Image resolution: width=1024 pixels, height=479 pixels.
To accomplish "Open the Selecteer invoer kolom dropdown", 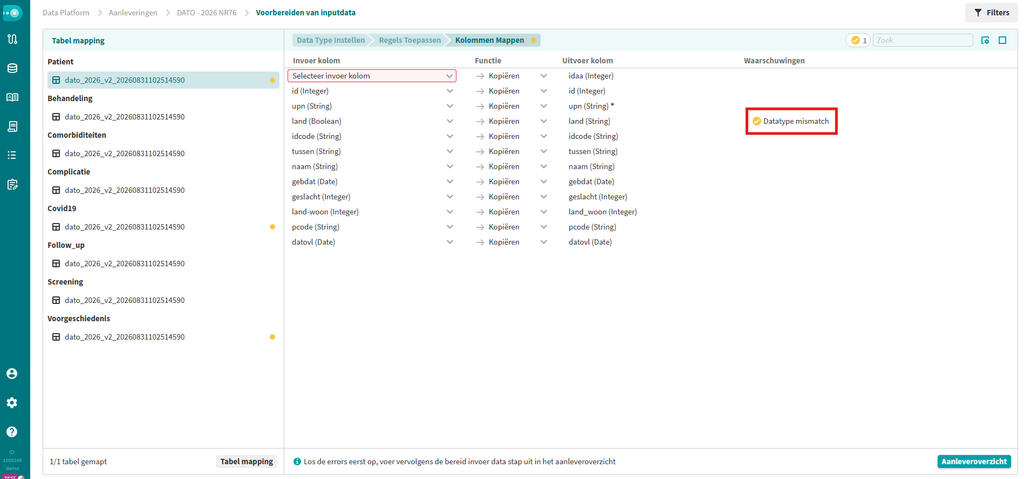I will point(372,76).
